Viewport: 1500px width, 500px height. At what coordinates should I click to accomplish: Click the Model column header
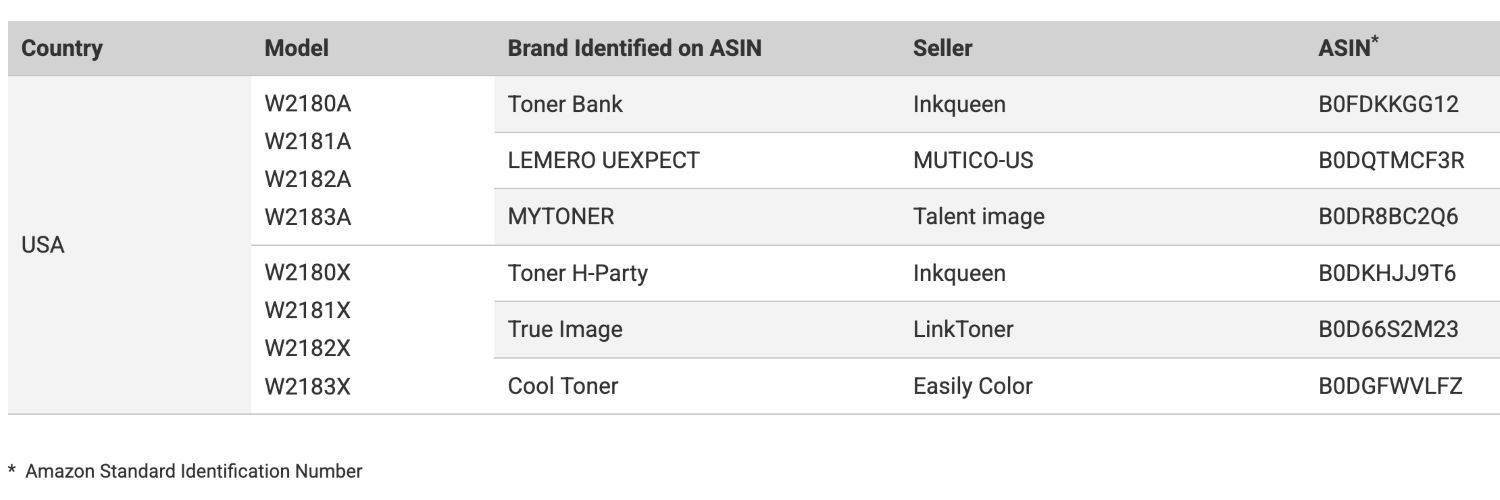296,48
